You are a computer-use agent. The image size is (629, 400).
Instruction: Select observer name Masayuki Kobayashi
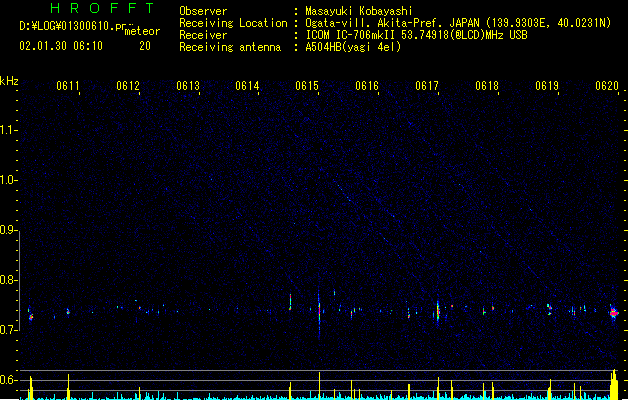click(359, 11)
